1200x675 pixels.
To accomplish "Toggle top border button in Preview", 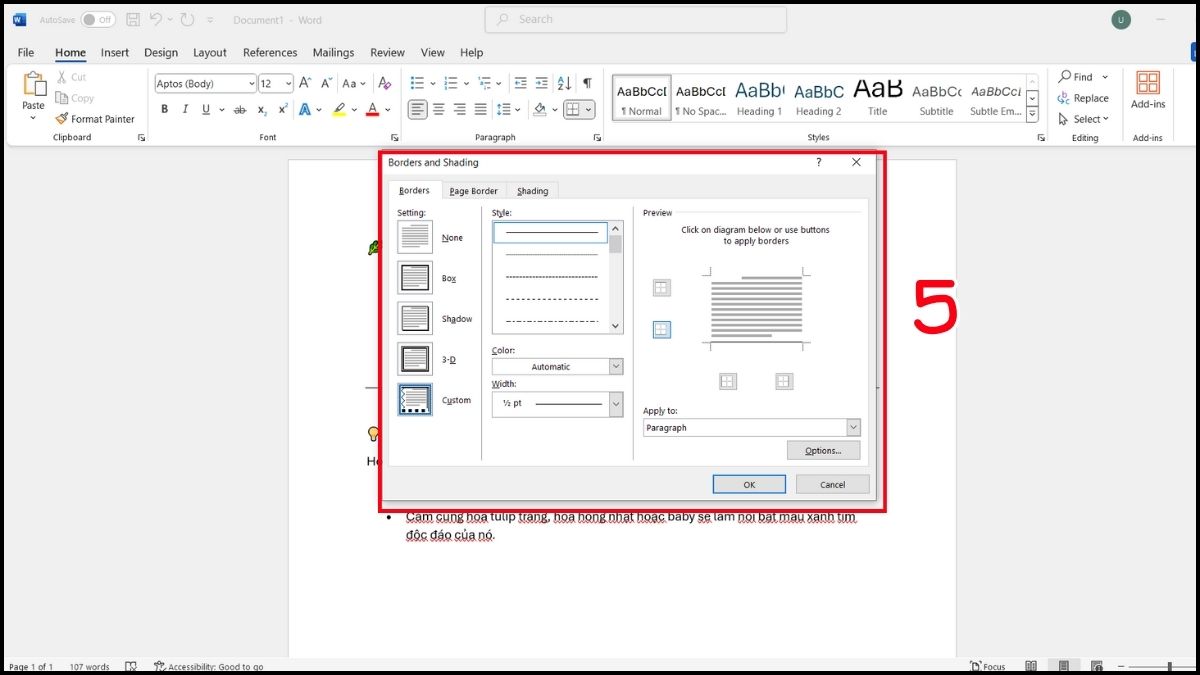I will pyautogui.click(x=661, y=288).
